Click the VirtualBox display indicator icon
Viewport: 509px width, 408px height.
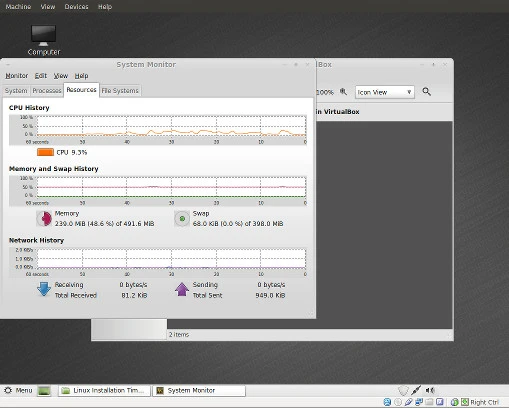440,402
